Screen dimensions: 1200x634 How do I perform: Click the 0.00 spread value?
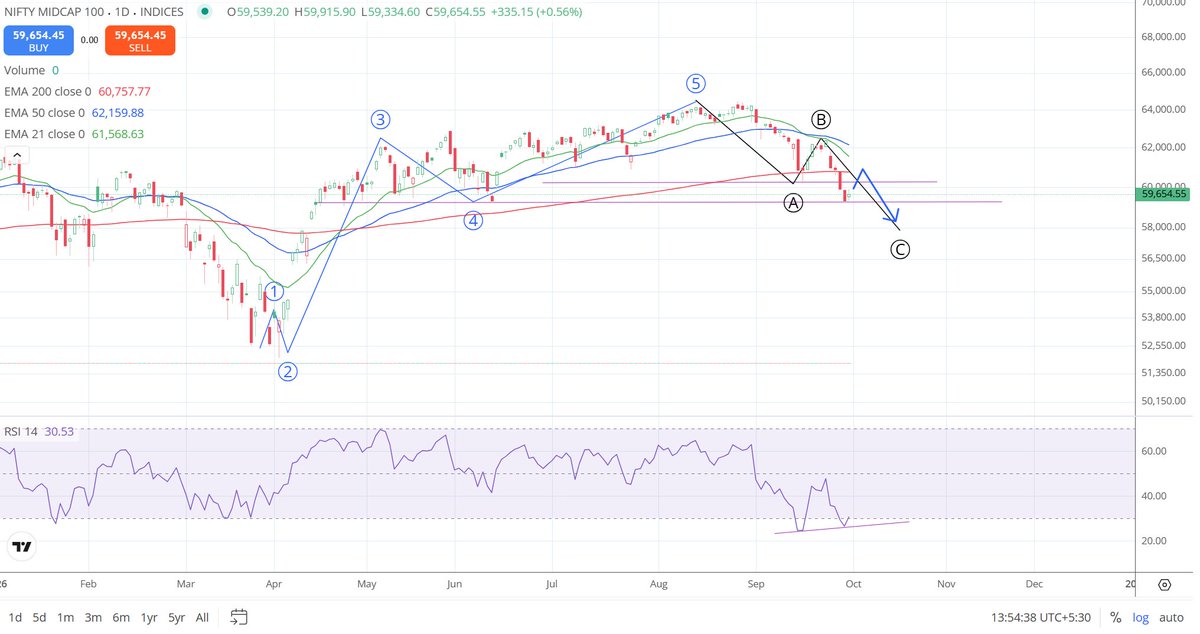[x=89, y=40]
